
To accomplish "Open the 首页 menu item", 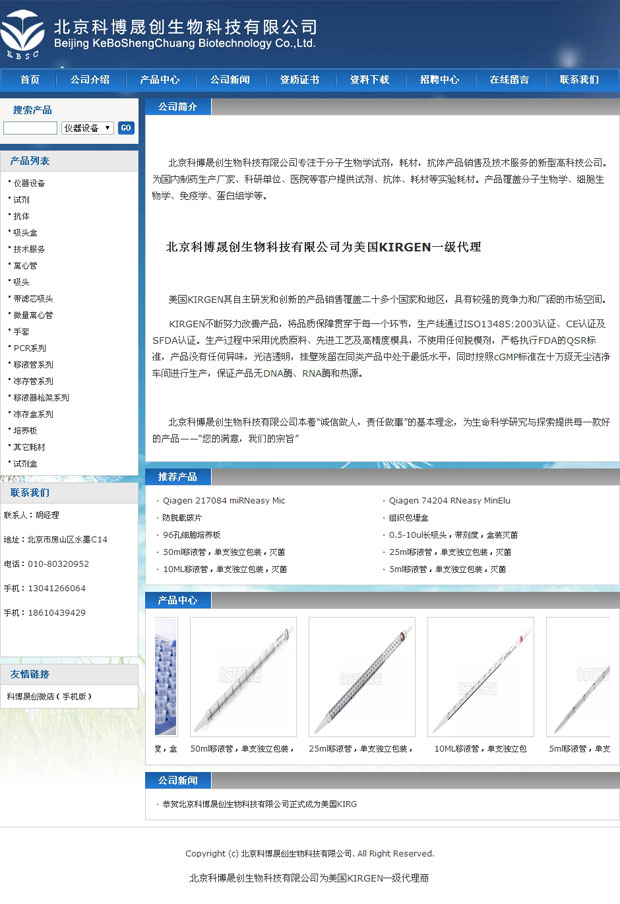I will point(30,80).
